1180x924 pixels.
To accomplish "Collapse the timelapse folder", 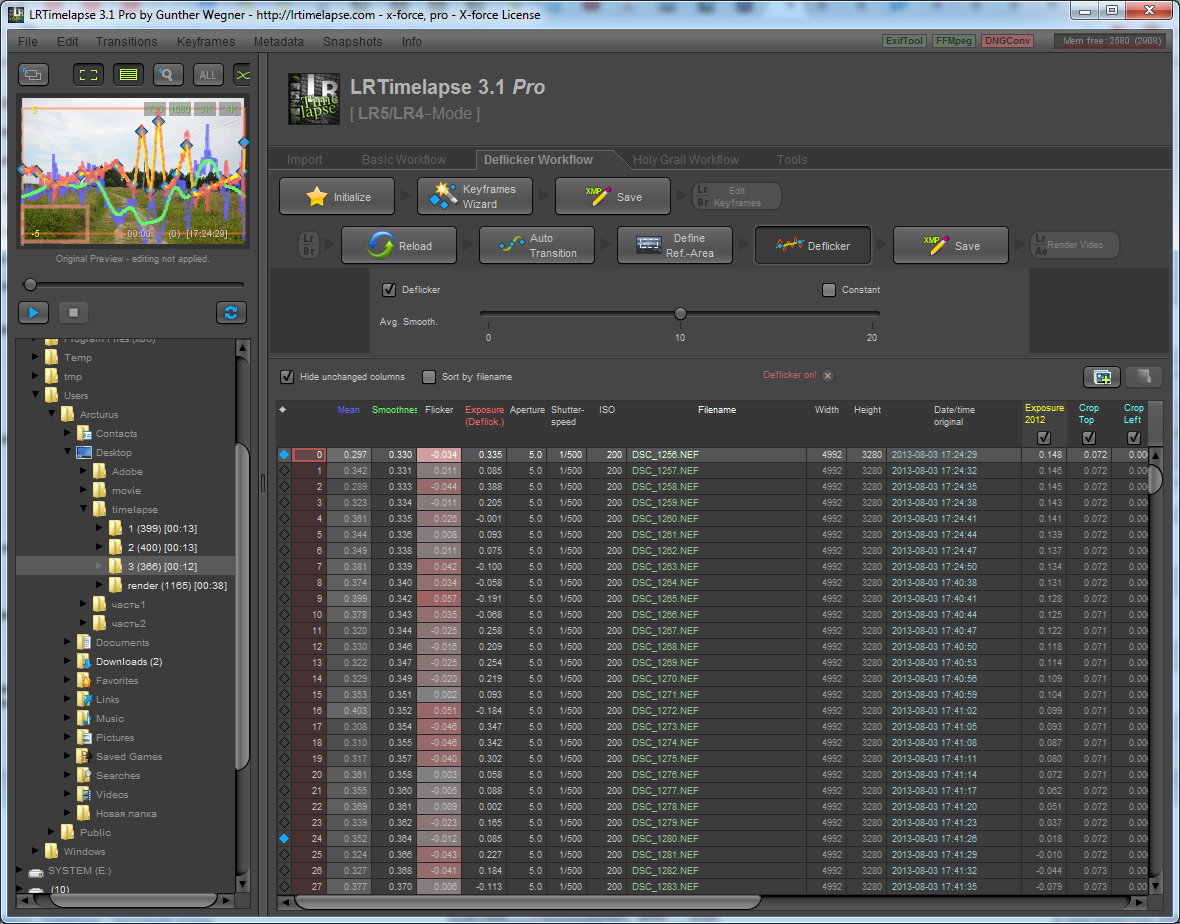I will point(84,510).
